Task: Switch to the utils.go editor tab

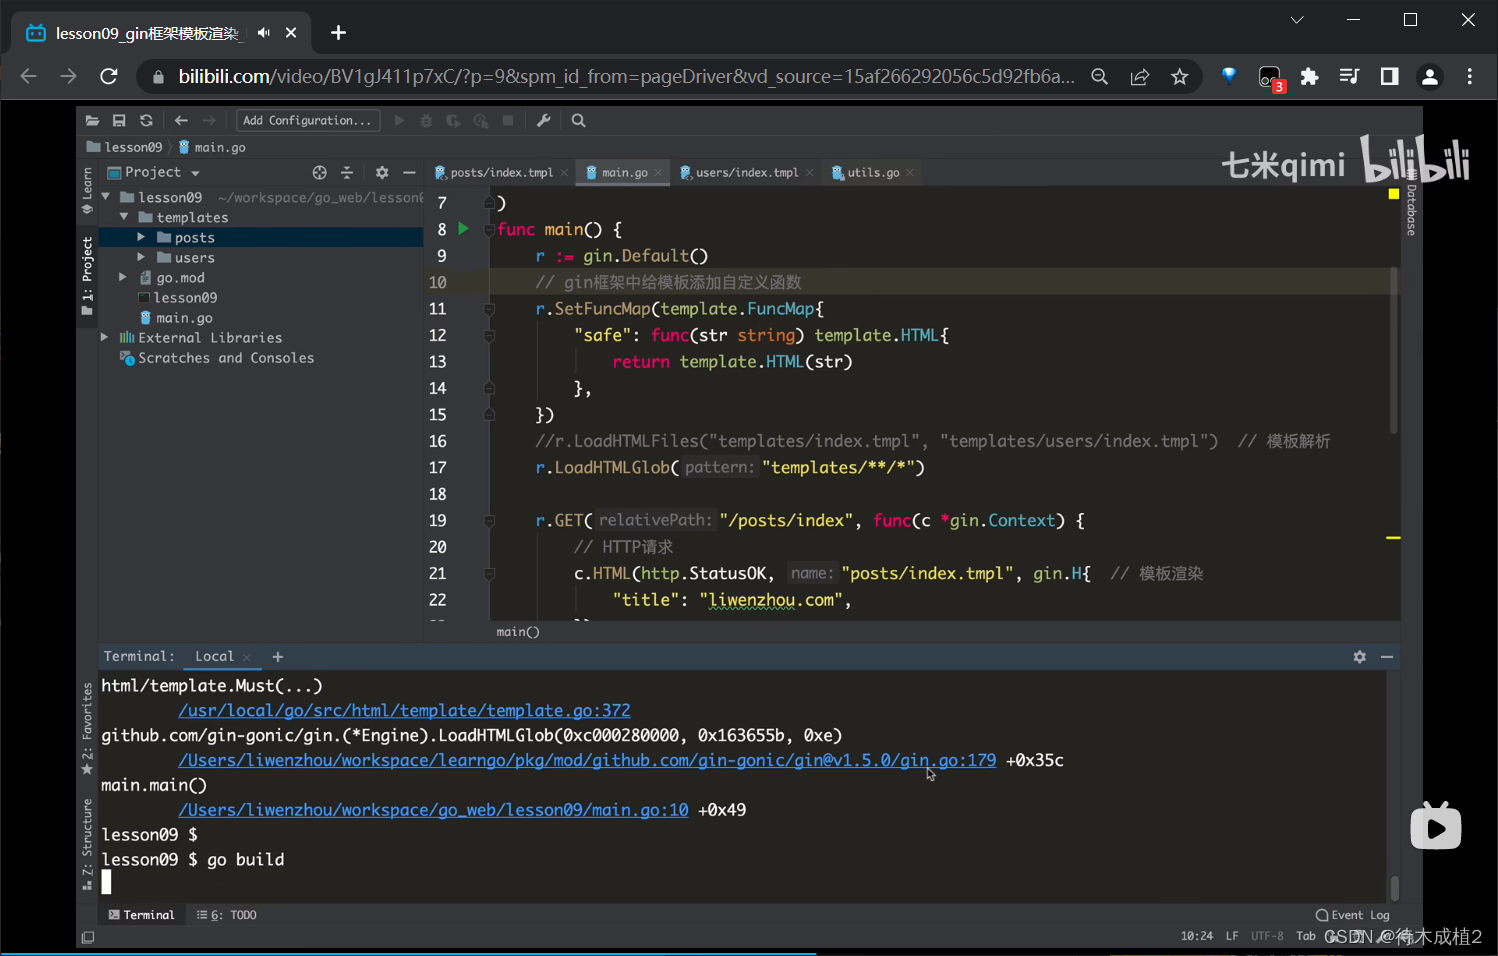Action: click(x=872, y=173)
